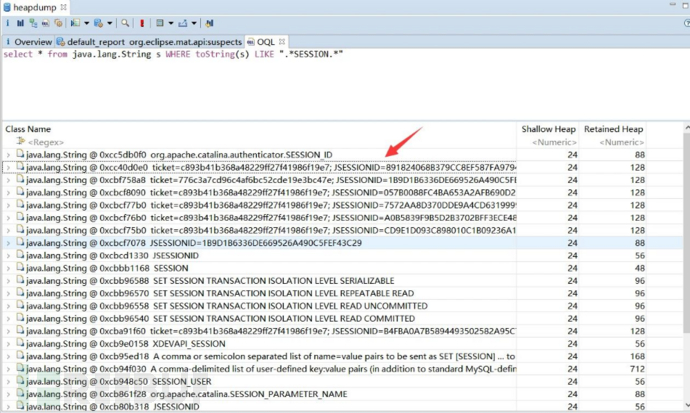Viewport: 690px width, 413px height.
Task: Sort by the Retained Heap column header
Action: click(615, 129)
